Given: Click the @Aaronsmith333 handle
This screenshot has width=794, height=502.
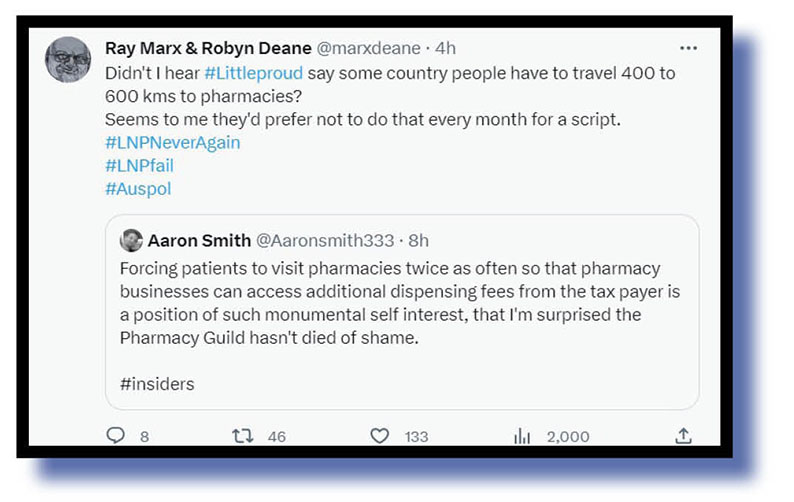Looking at the screenshot, I should click(x=326, y=241).
